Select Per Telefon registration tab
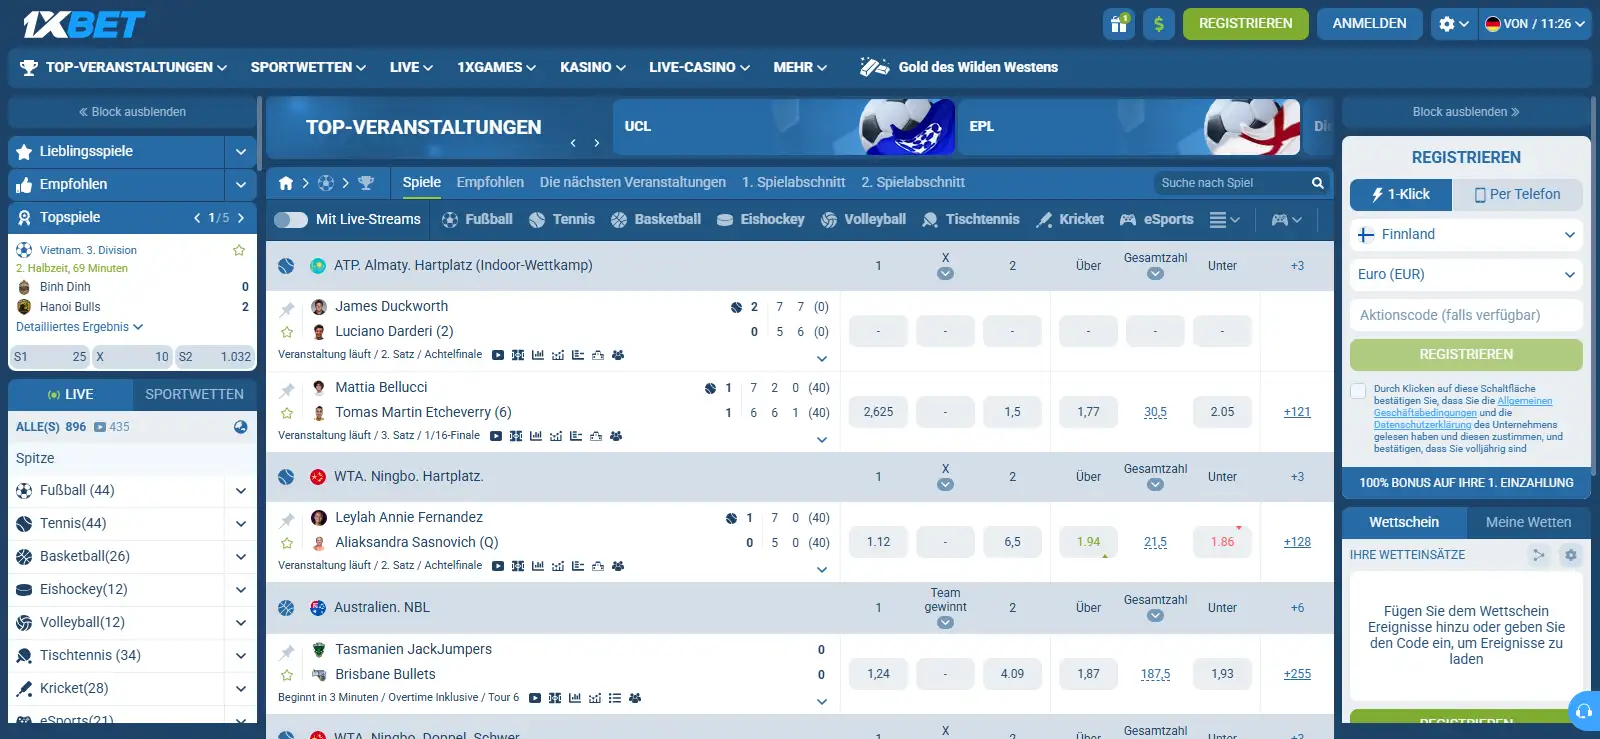The image size is (1600, 739). pos(1517,195)
